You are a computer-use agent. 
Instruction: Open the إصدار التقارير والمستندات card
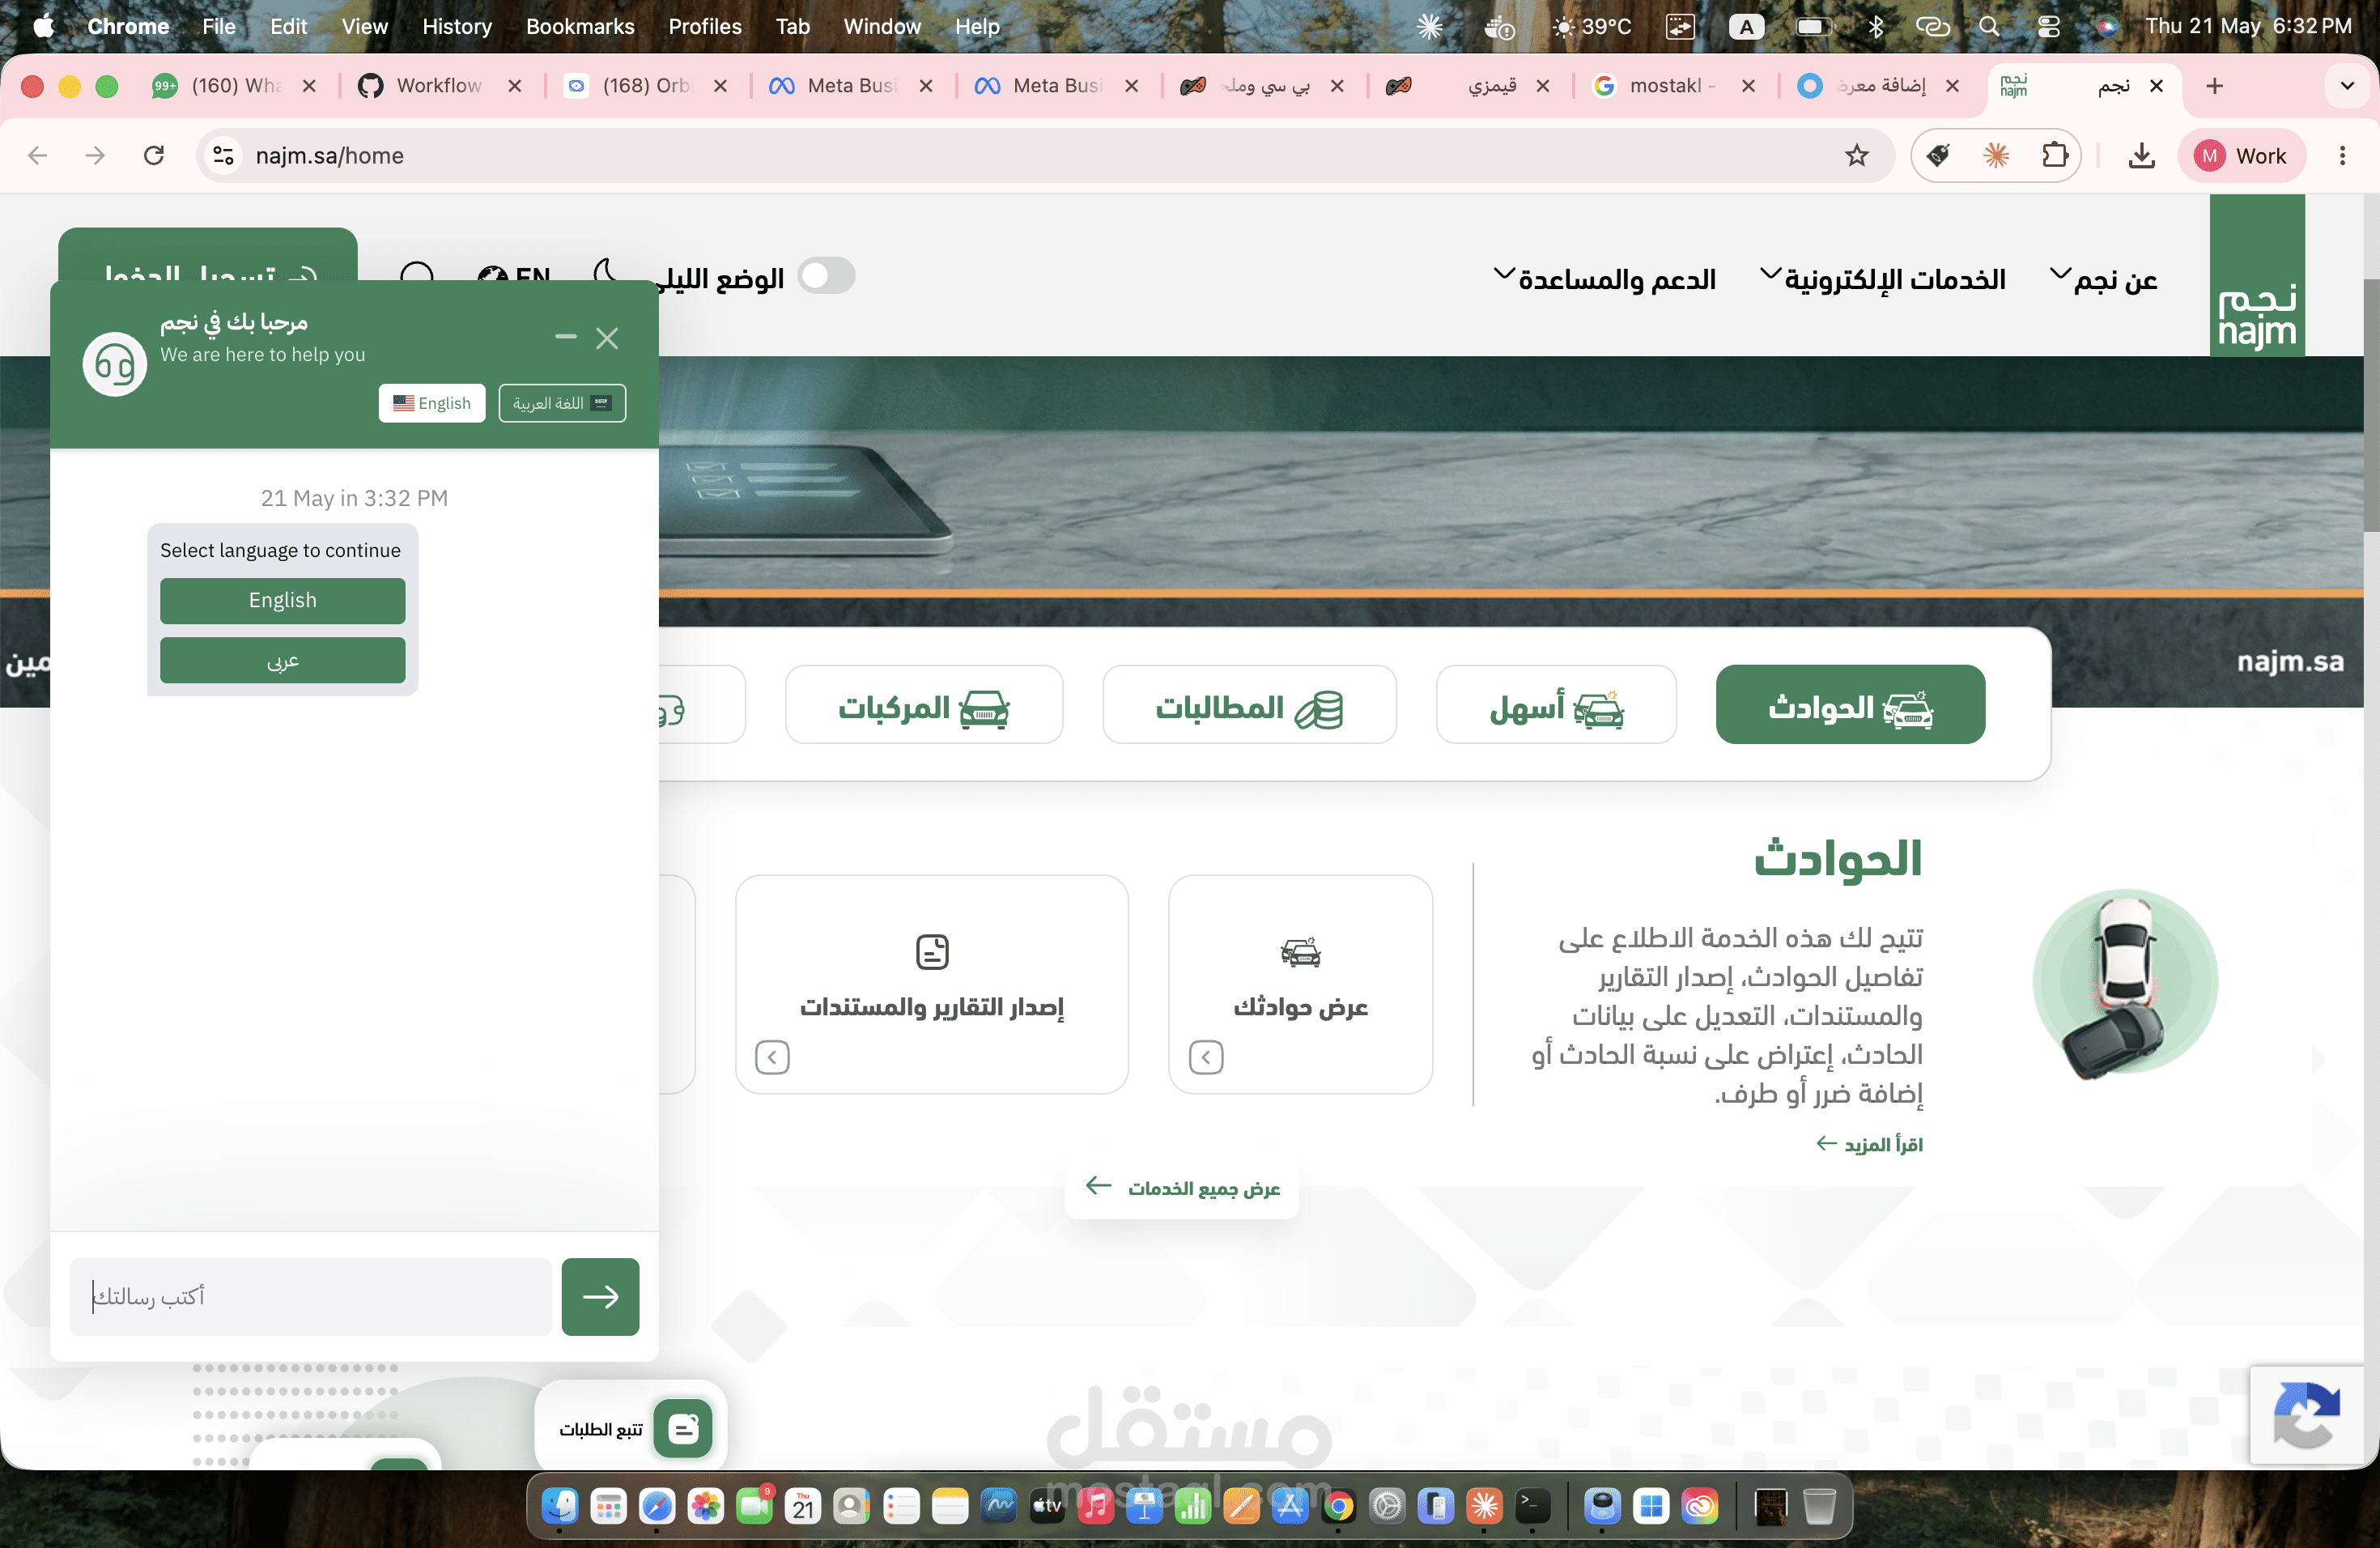(x=932, y=984)
